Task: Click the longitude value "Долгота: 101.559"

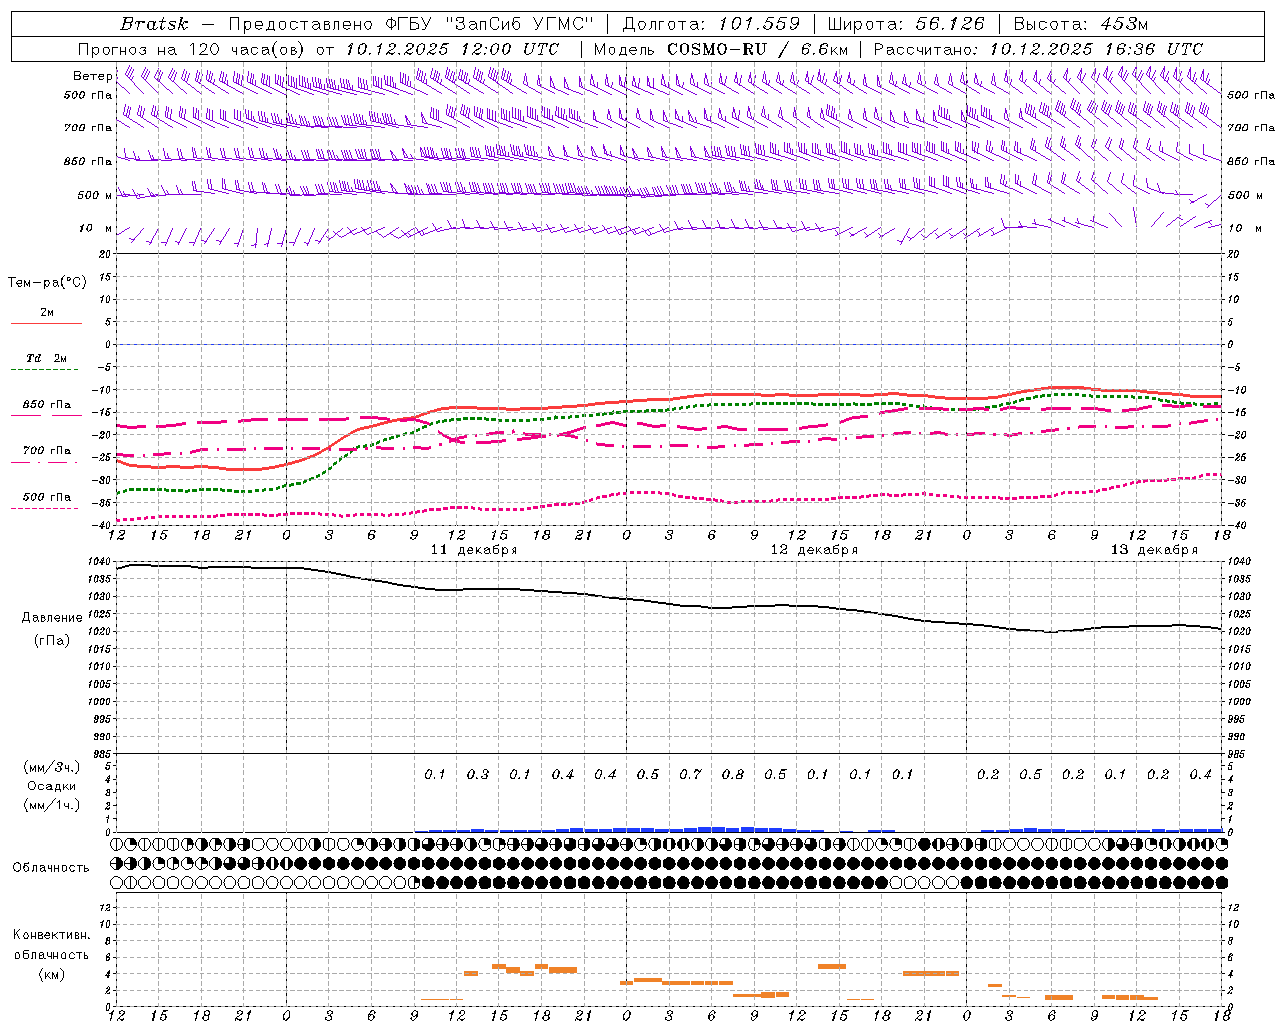Action: coord(711,24)
